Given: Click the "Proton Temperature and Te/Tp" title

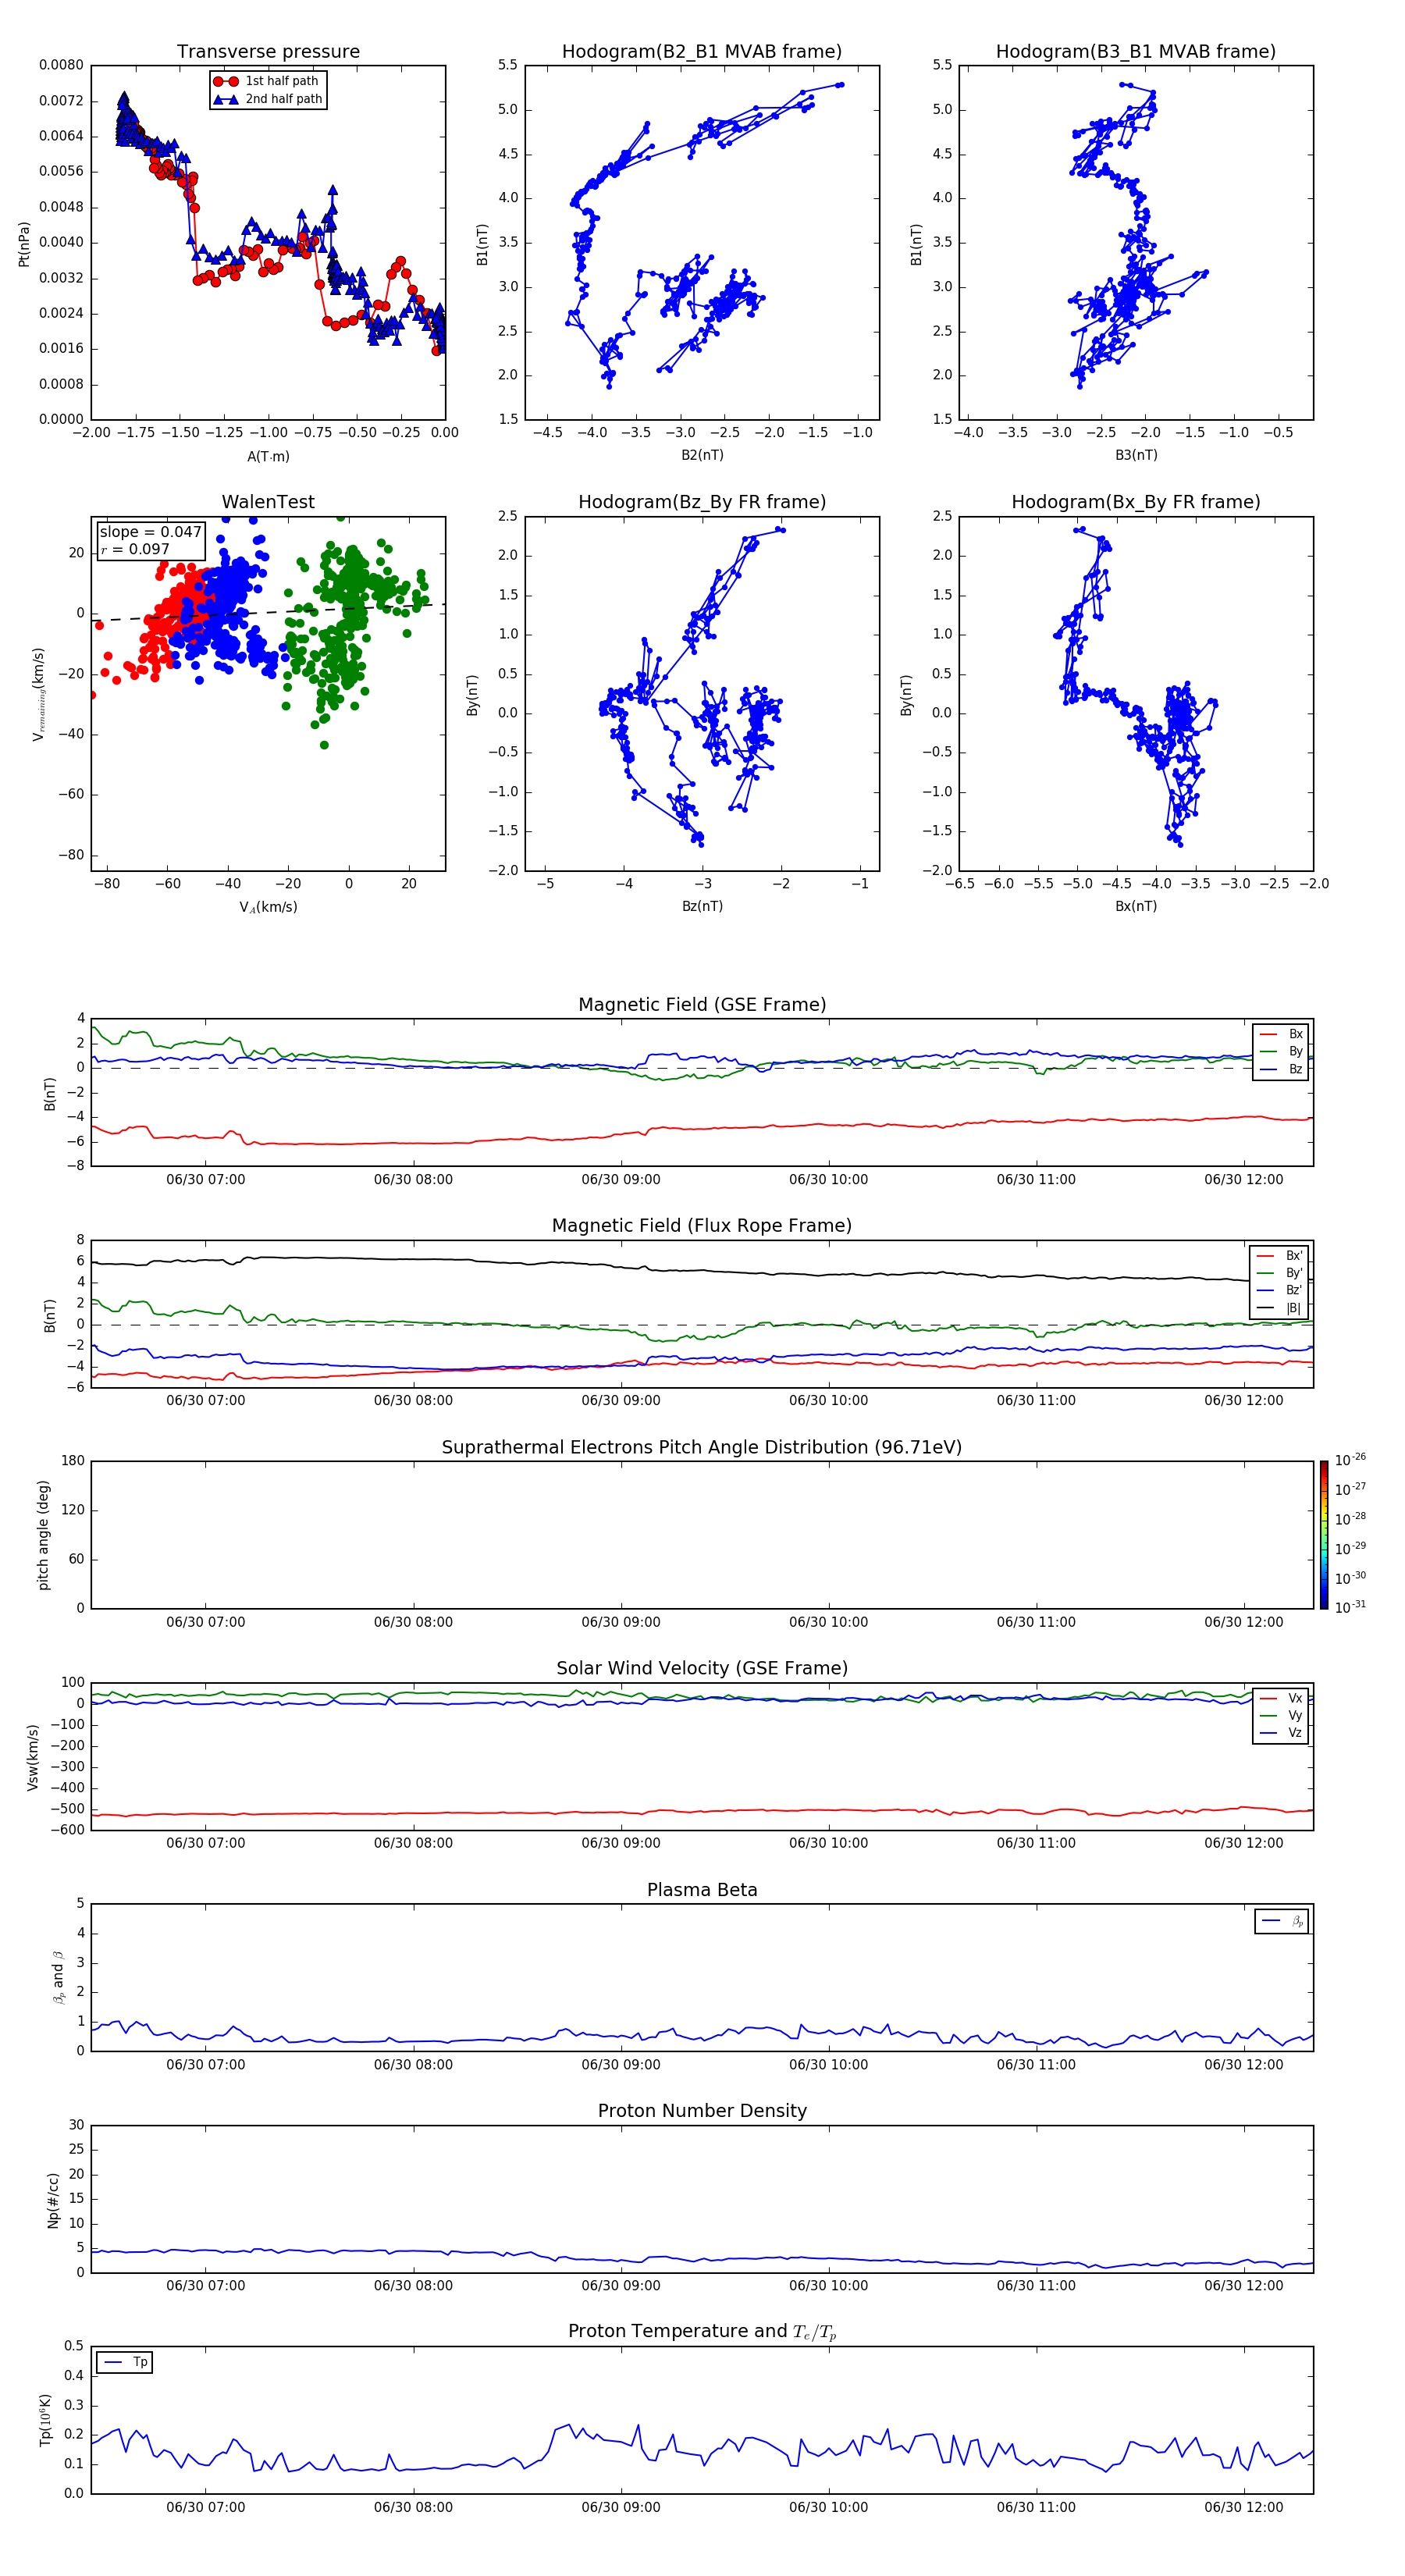Looking at the screenshot, I should 702,2332.
